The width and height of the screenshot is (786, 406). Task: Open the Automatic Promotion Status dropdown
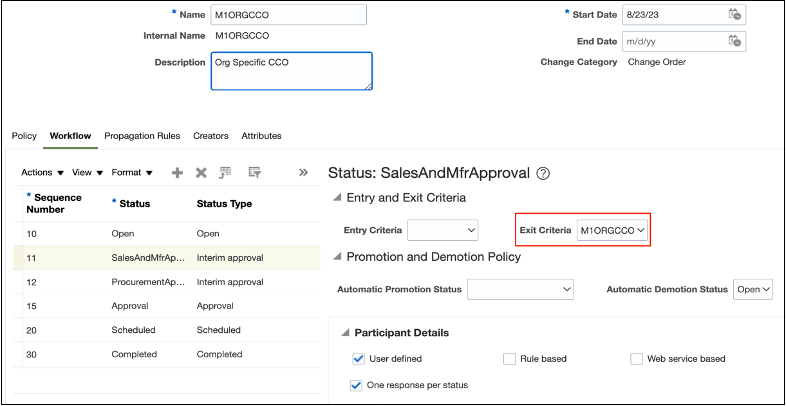pyautogui.click(x=520, y=289)
